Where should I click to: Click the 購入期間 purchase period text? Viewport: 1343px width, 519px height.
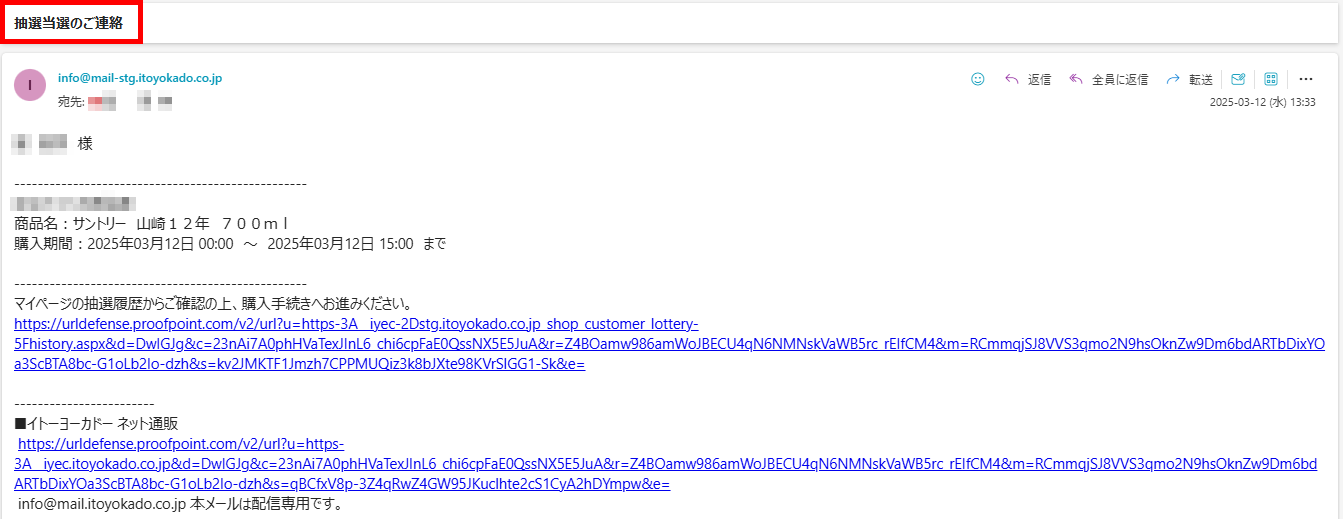(230, 243)
